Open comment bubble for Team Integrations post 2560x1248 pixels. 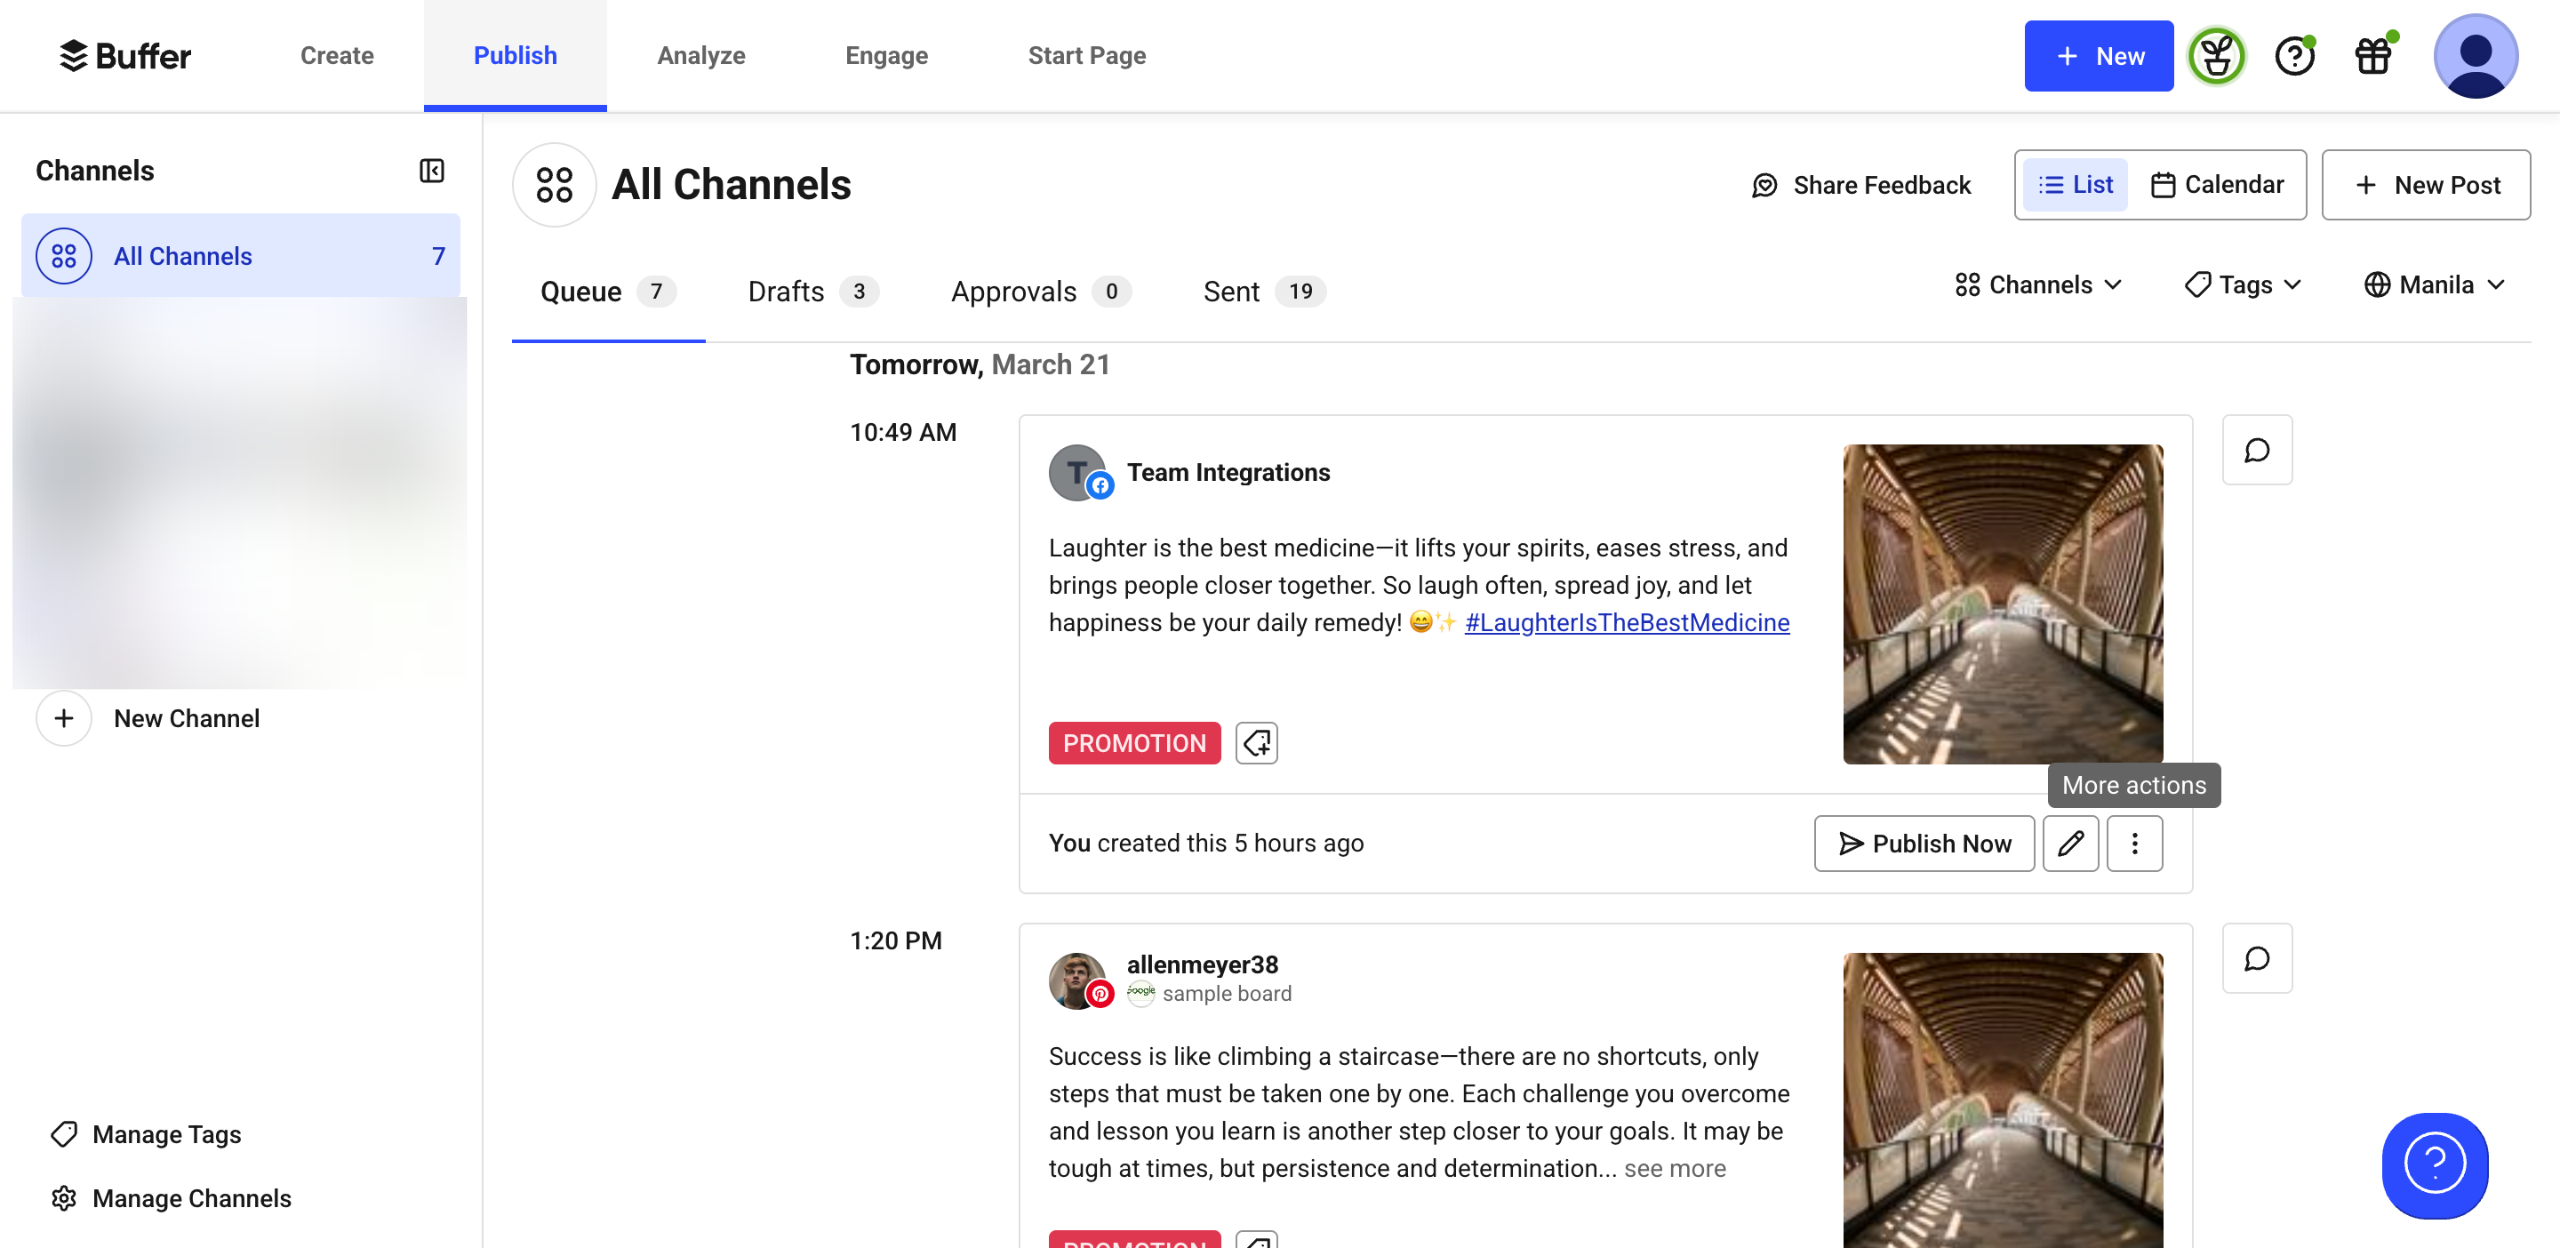2256,450
